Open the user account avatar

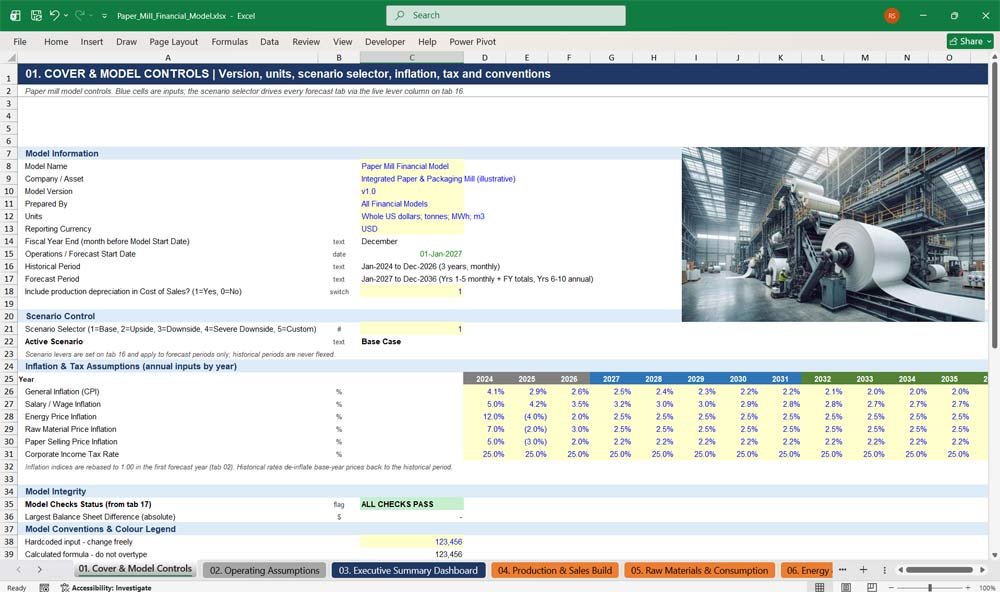click(x=892, y=15)
